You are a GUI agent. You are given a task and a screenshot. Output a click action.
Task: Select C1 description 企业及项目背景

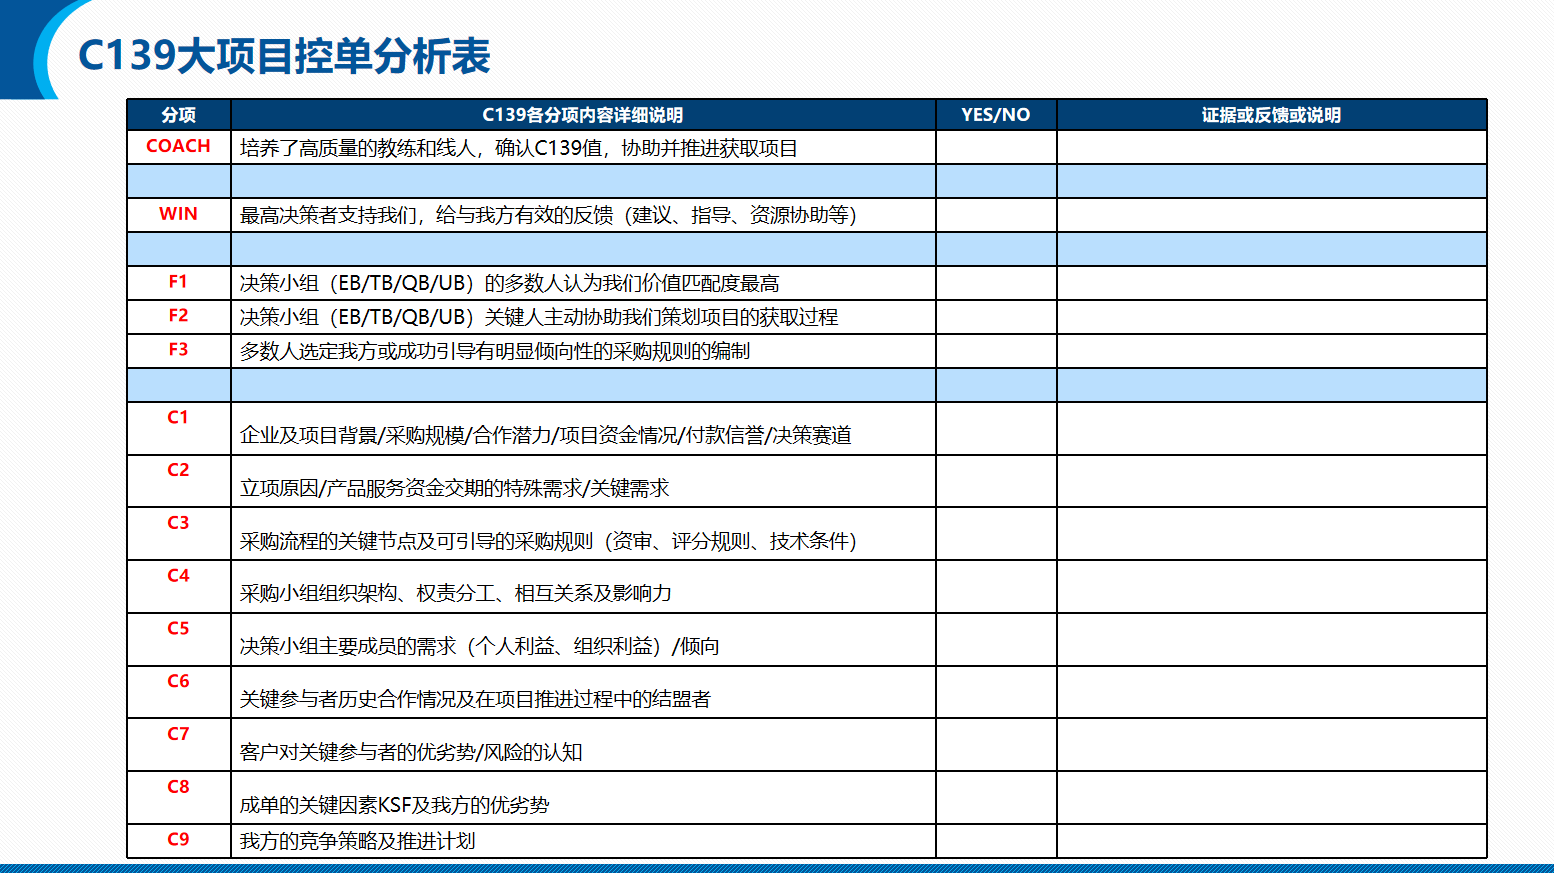pyautogui.click(x=546, y=435)
